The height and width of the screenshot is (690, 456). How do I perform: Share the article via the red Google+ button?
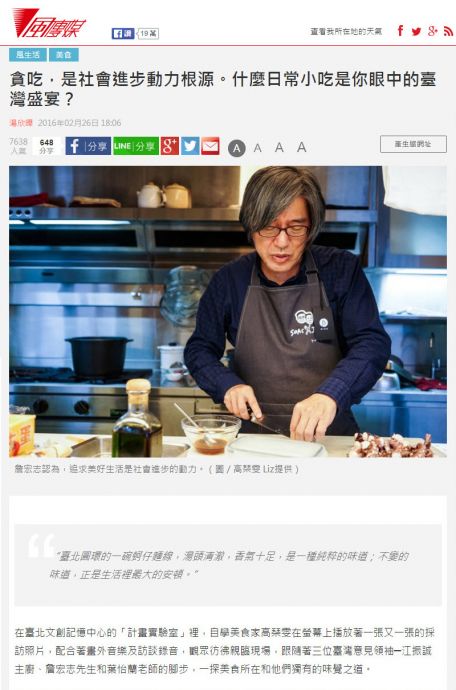170,146
